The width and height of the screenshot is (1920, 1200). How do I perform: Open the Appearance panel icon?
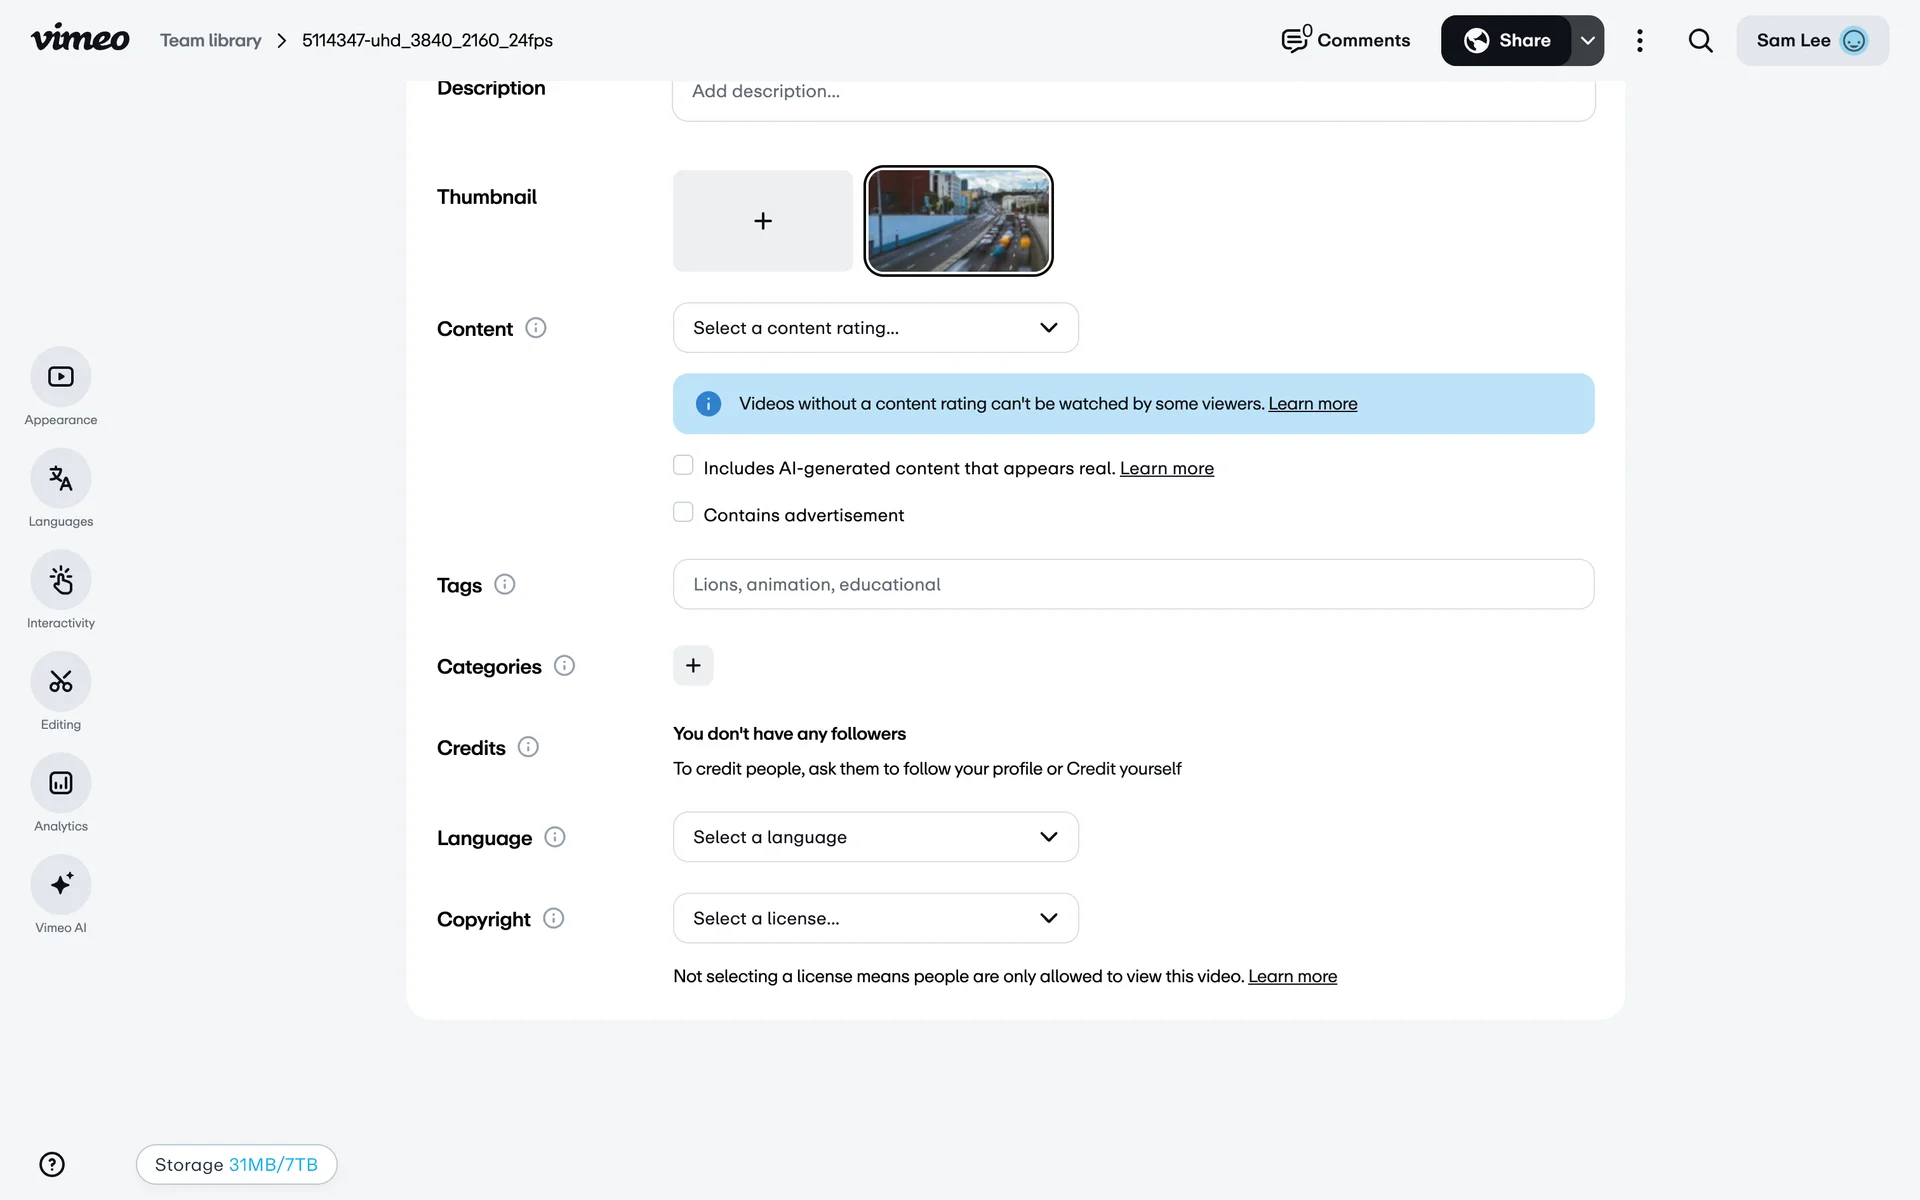point(61,377)
